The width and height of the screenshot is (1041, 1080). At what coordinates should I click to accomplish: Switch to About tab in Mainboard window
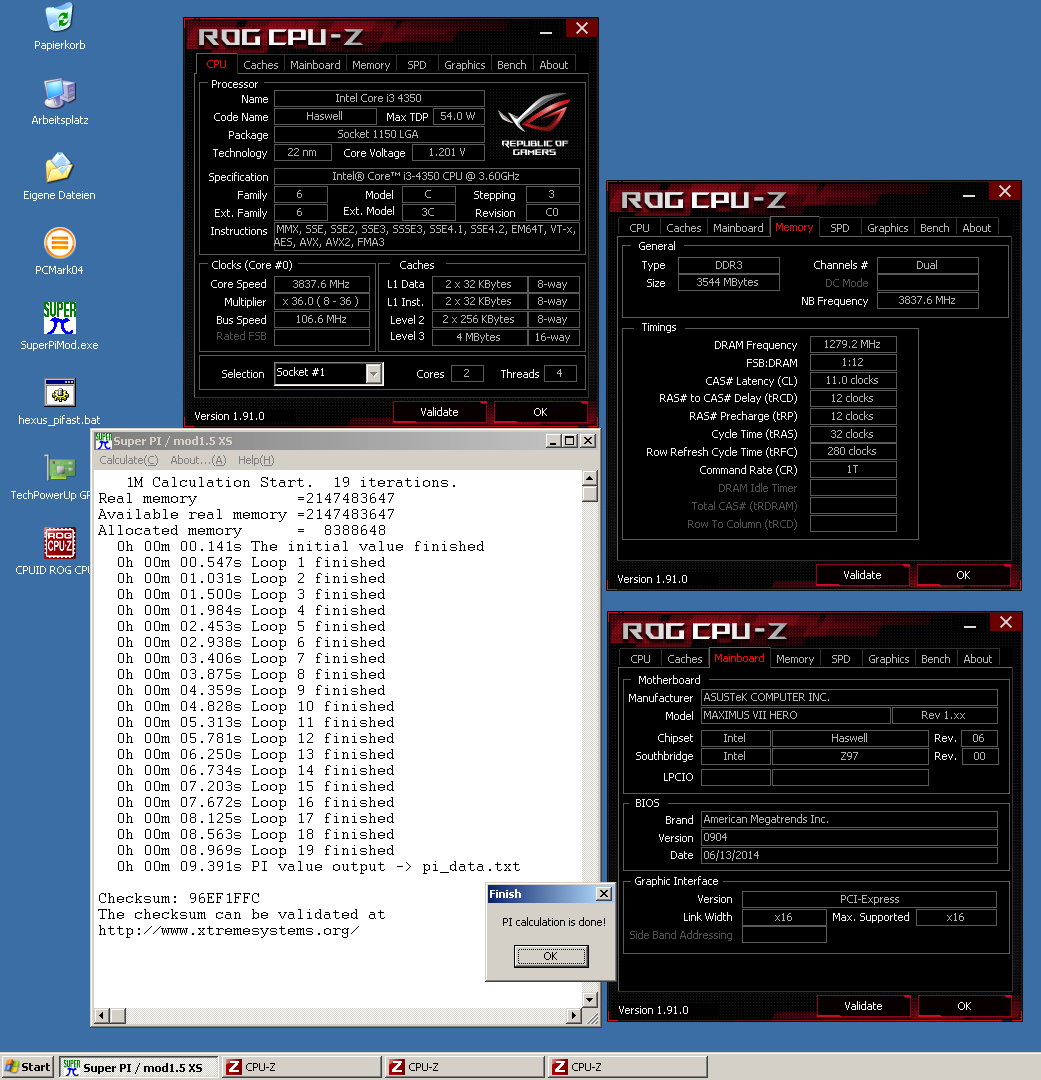pyautogui.click(x=977, y=659)
